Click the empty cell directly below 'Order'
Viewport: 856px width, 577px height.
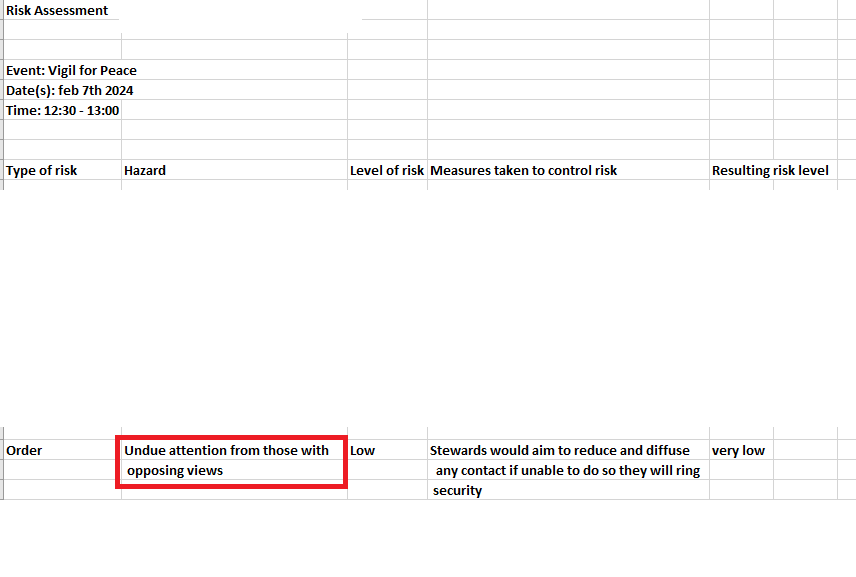[x=62, y=470]
